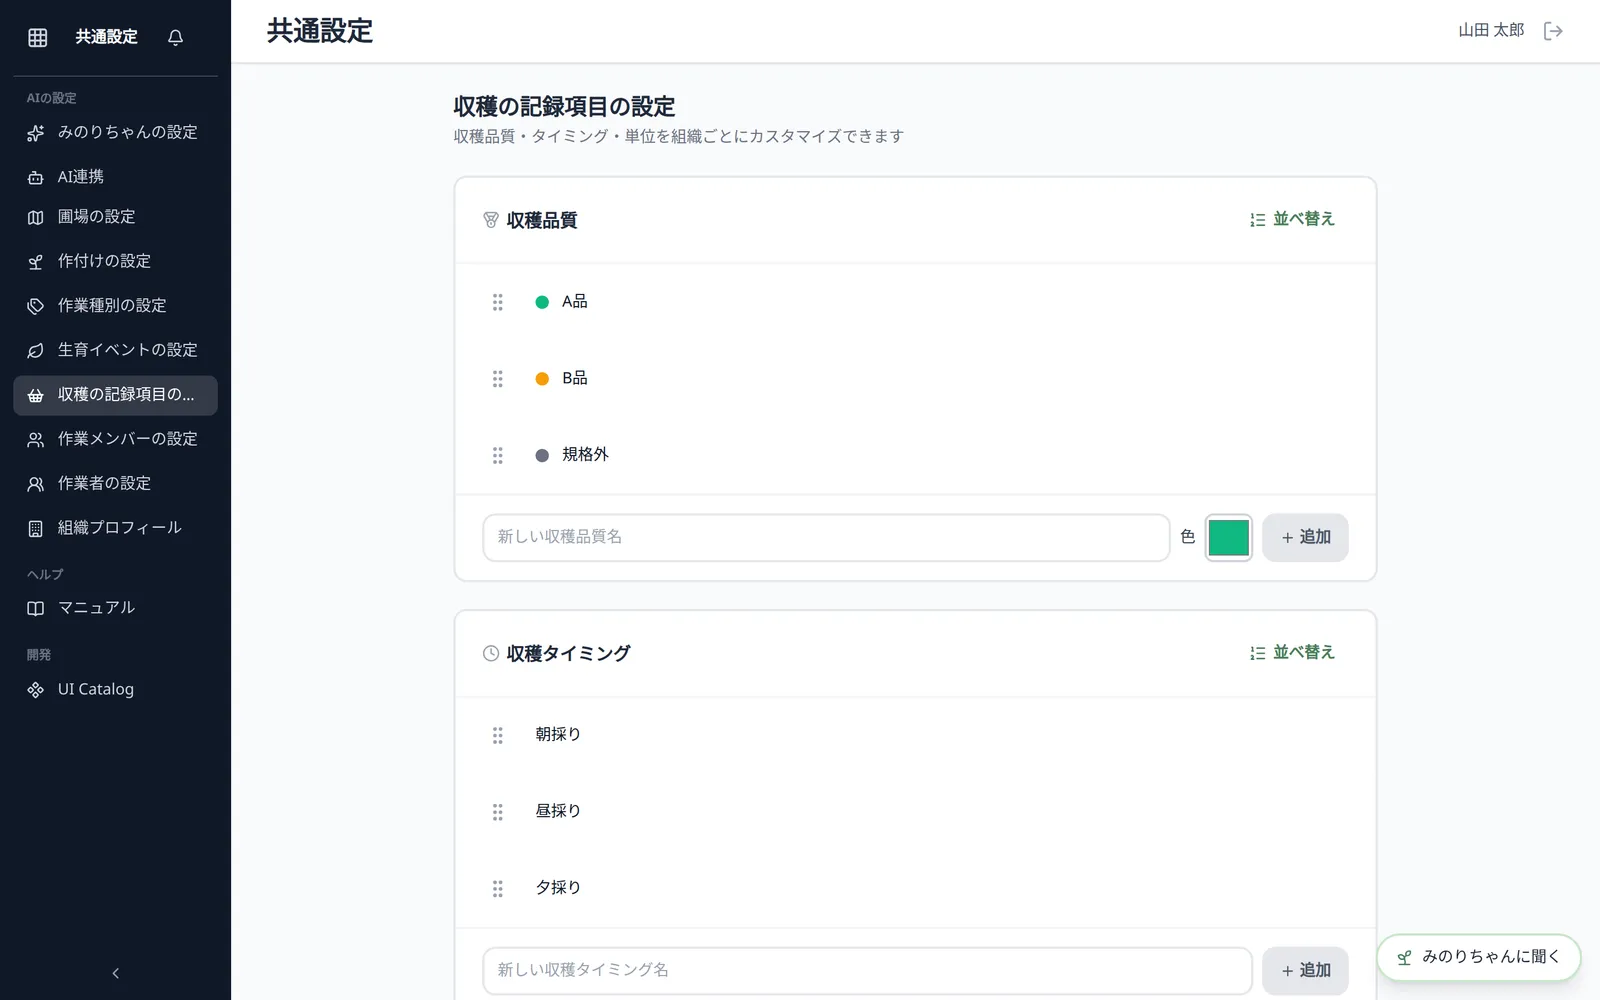Navigate to 生育イベントの設定
The image size is (1600, 1000).
point(115,350)
